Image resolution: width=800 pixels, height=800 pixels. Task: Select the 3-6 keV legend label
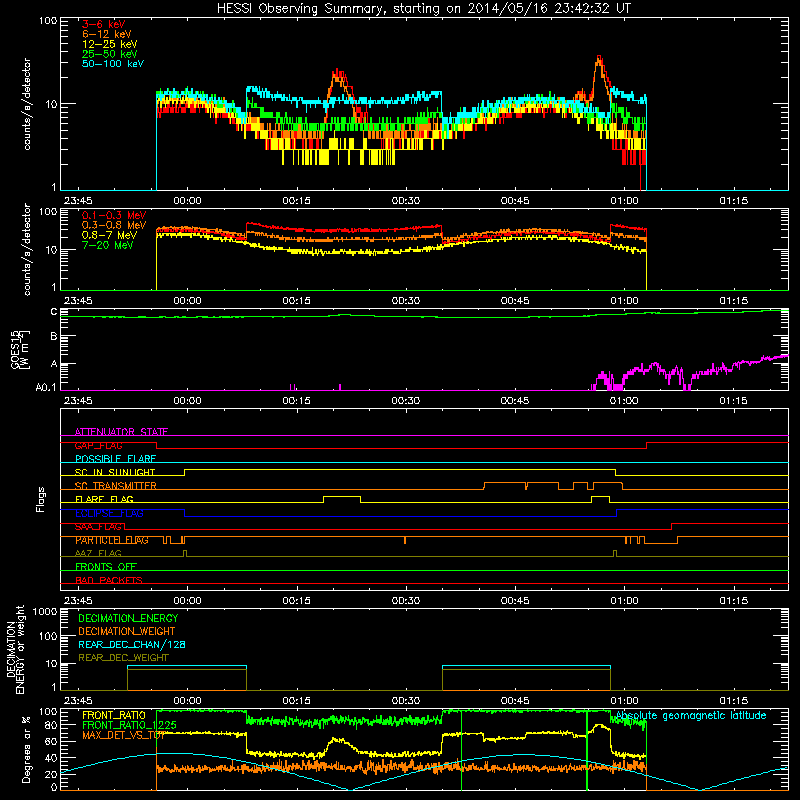(103, 24)
